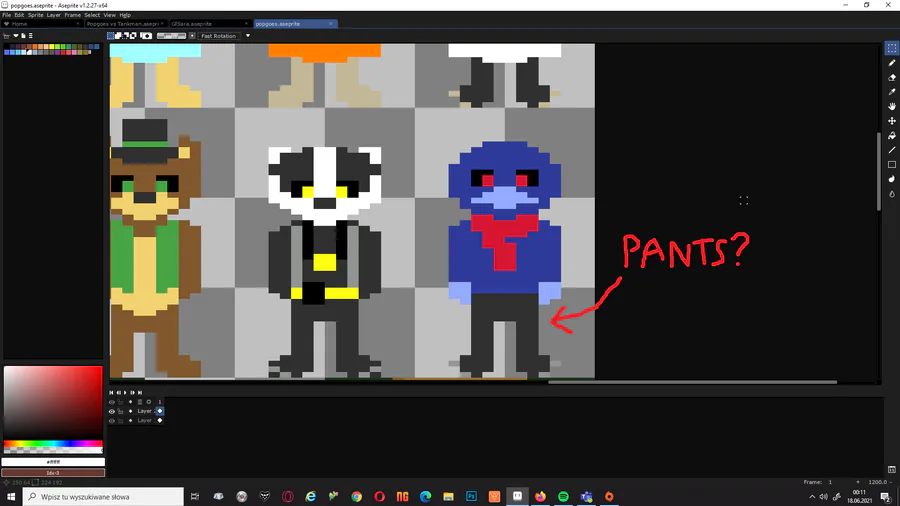The width and height of the screenshot is (900, 506).
Task: Select the highlighted cel of top Layer
Action: [x=160, y=411]
